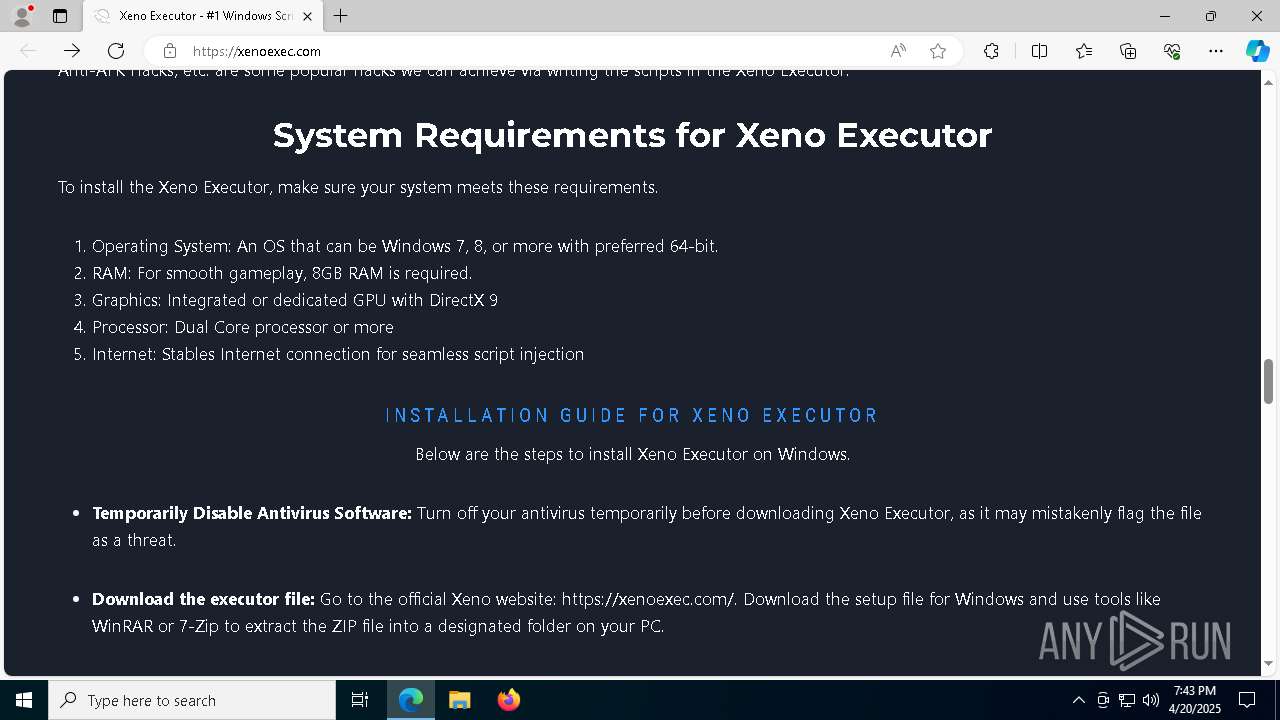Select 'Temporarily Disable Antivirus Software:' text
The image size is (1280, 720).
click(x=252, y=513)
